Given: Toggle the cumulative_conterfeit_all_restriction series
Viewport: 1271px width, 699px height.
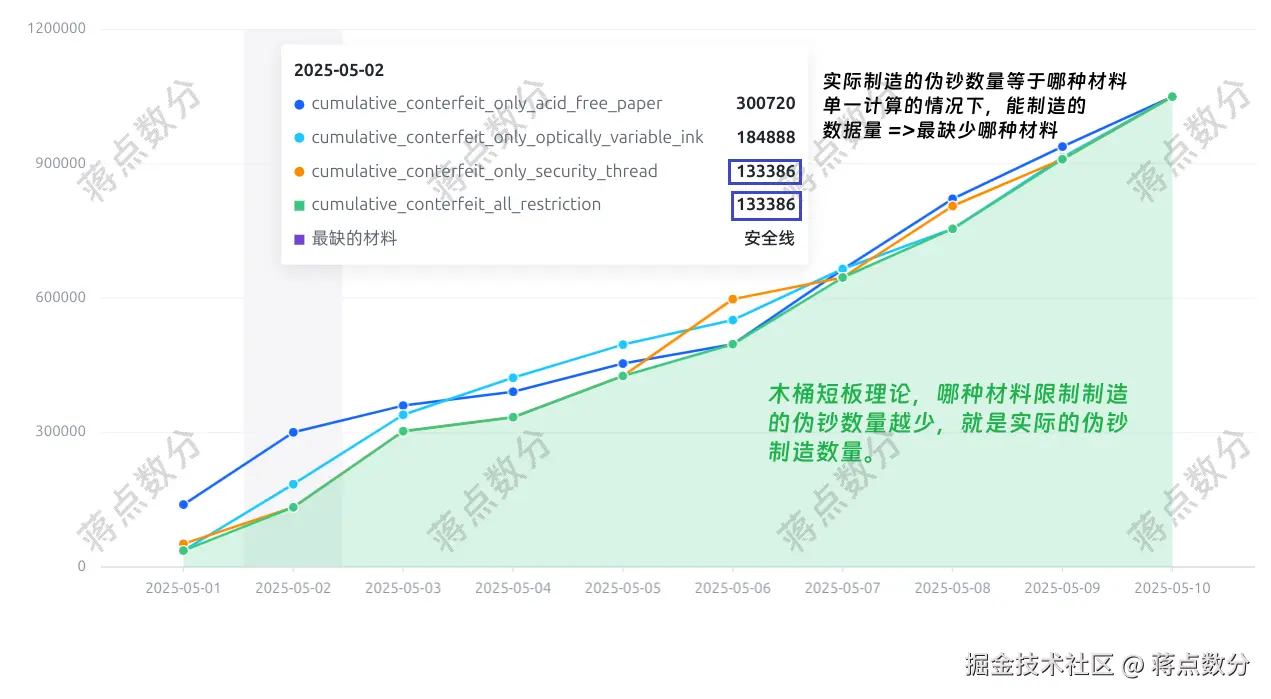Looking at the screenshot, I should [458, 204].
